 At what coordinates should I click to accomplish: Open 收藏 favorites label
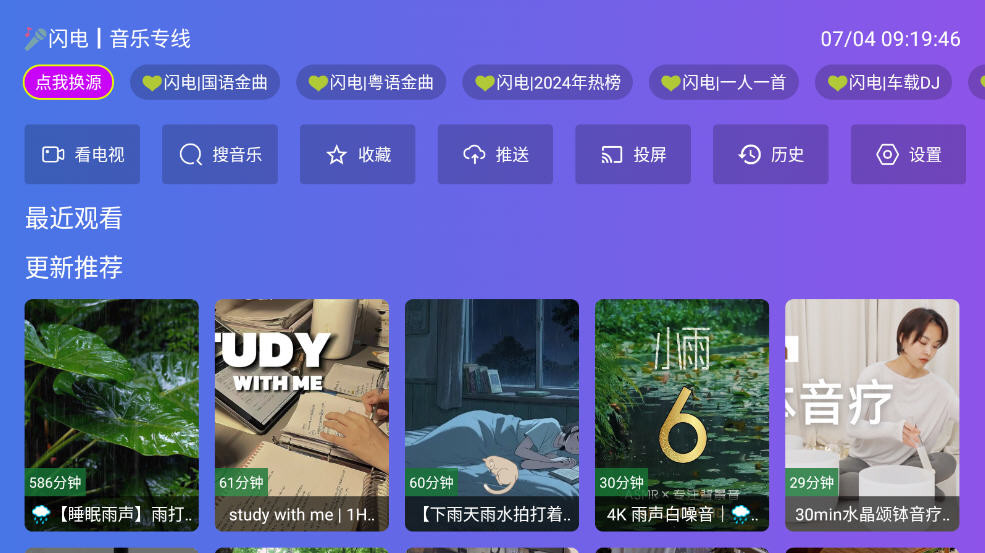point(374,155)
